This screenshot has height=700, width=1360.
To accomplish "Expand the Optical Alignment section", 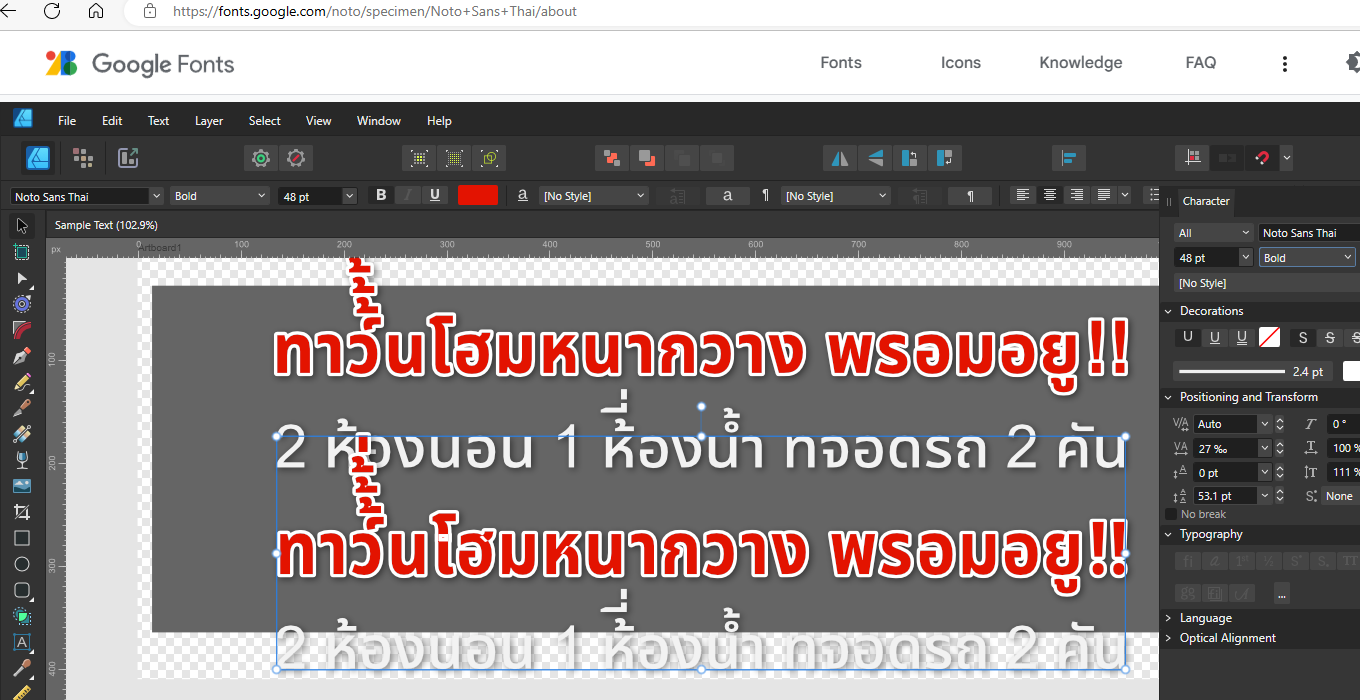I will [1168, 638].
